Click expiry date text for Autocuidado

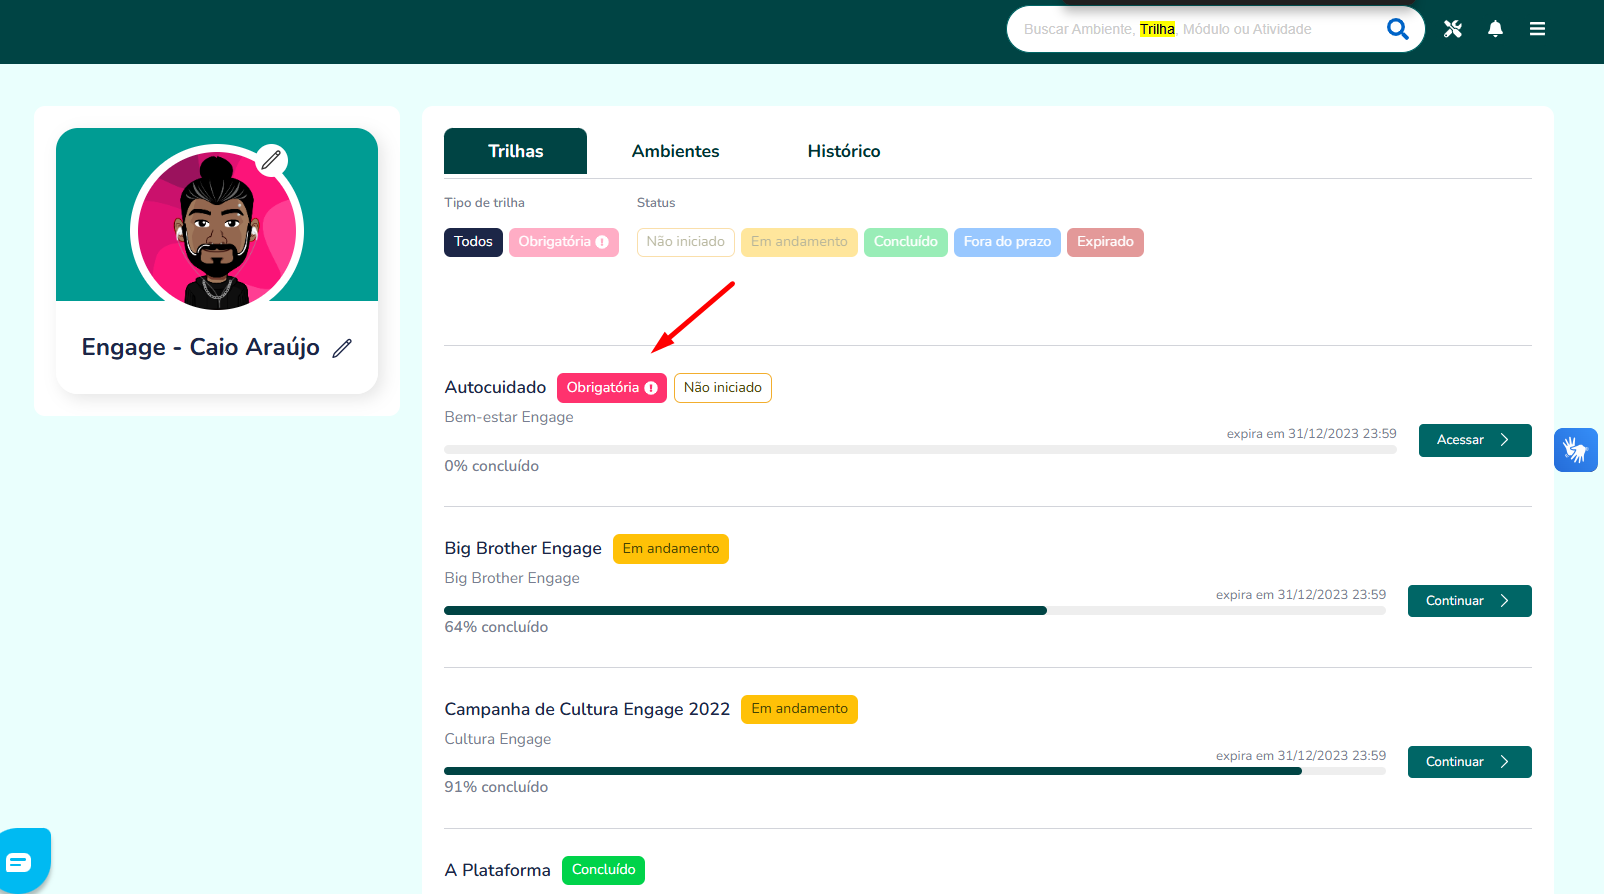pyautogui.click(x=1311, y=434)
